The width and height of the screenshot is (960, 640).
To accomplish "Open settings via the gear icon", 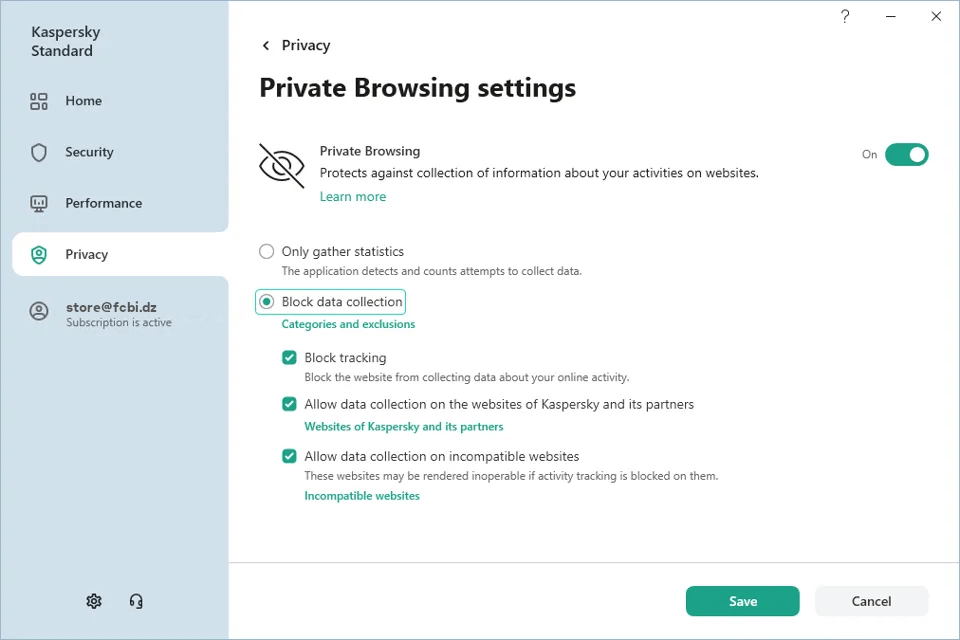I will click(x=94, y=601).
